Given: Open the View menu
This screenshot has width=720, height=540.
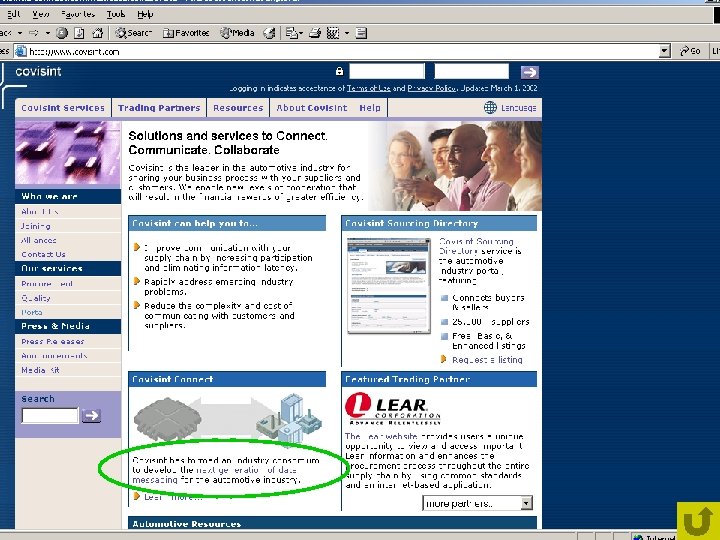Looking at the screenshot, I should (40, 14).
